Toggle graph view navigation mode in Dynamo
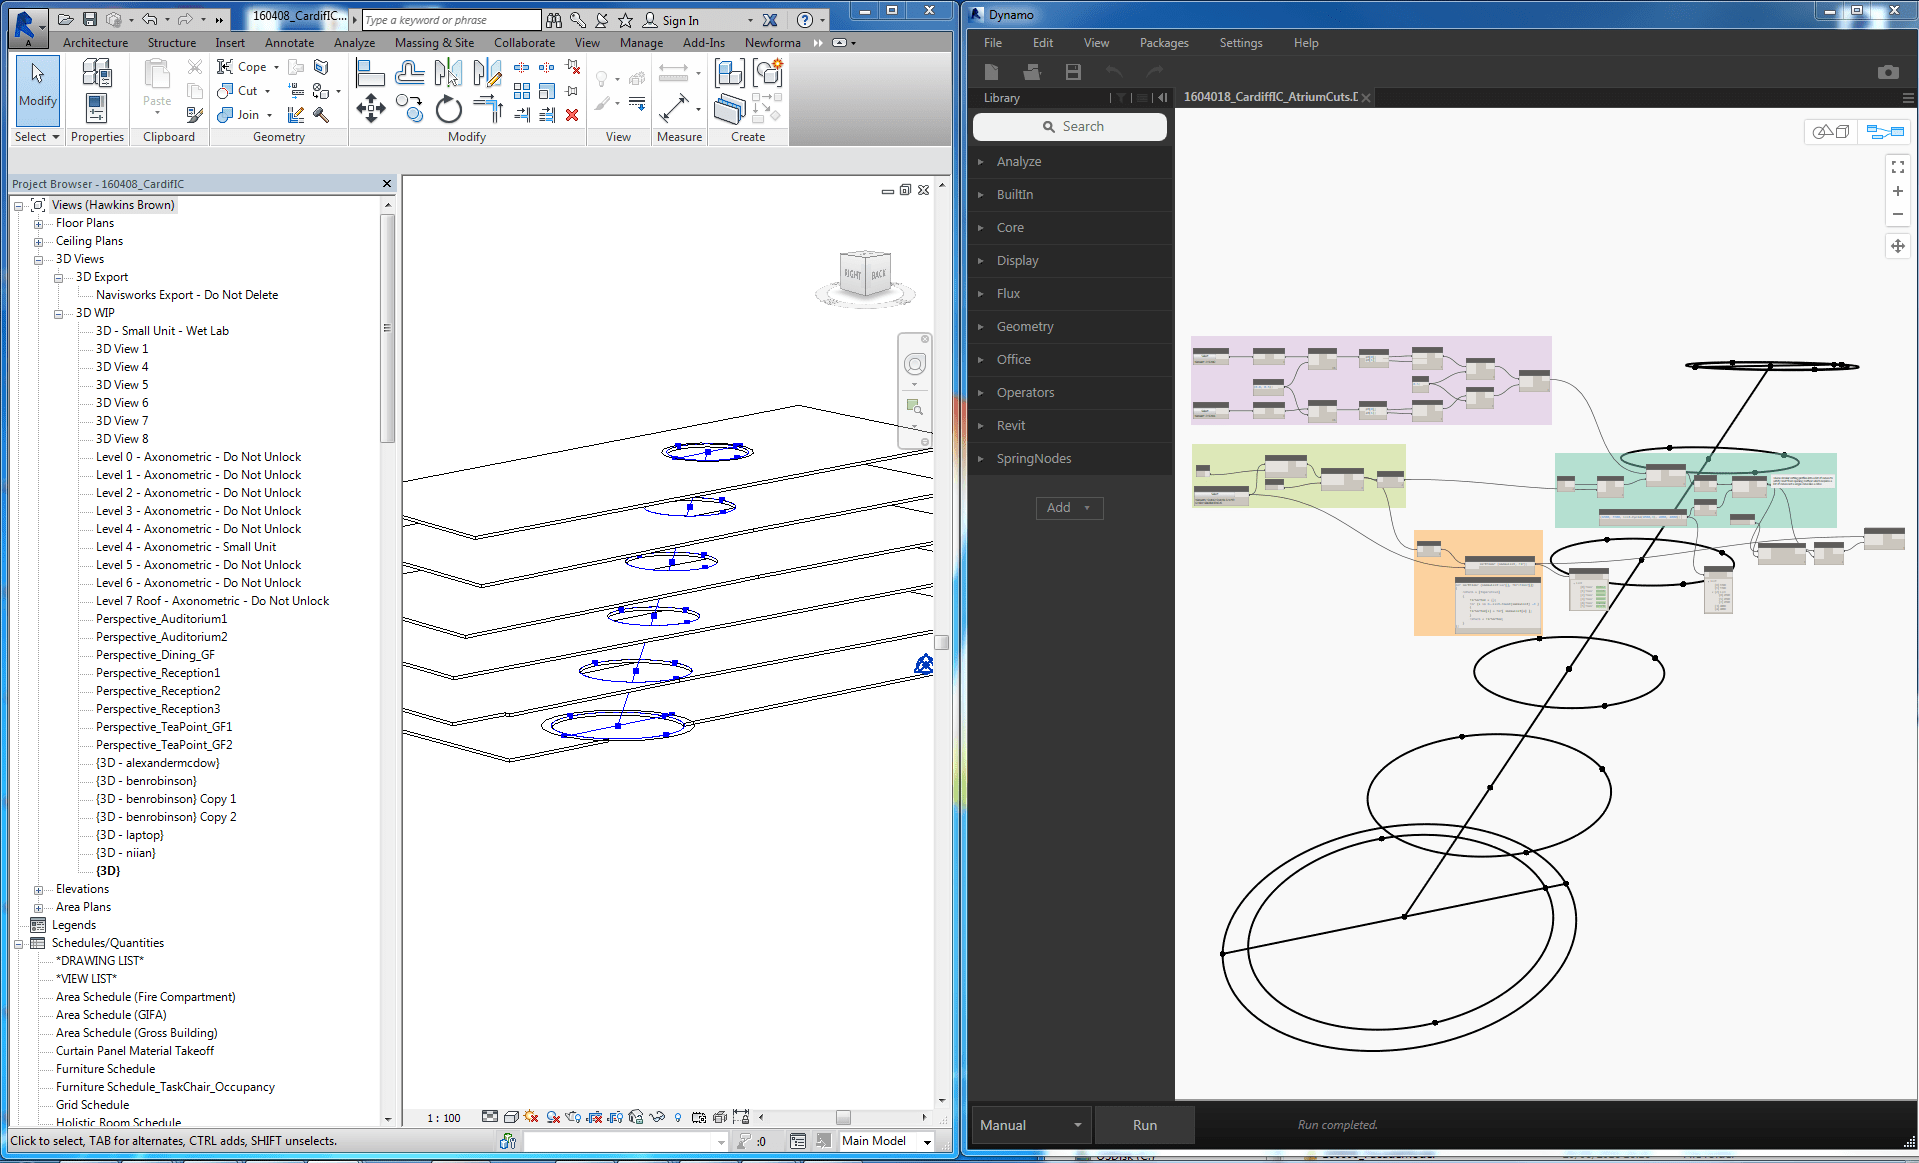The height and width of the screenshot is (1163, 1919). click(x=1884, y=132)
